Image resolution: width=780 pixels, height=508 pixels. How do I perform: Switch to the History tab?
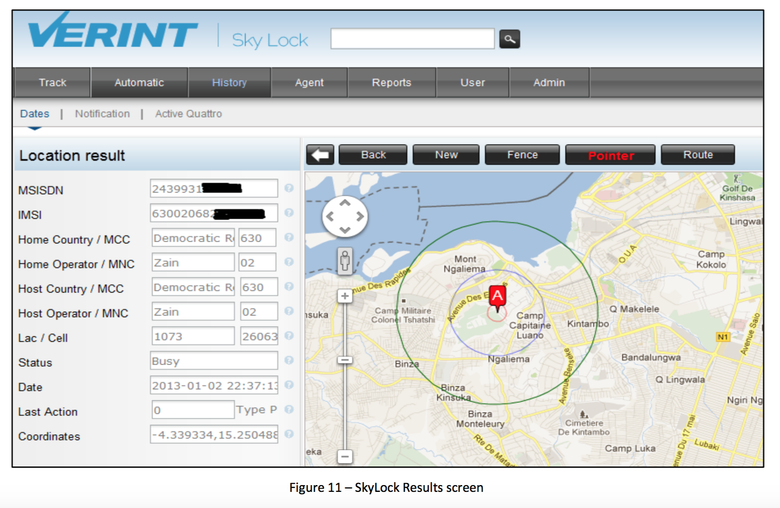click(x=229, y=83)
